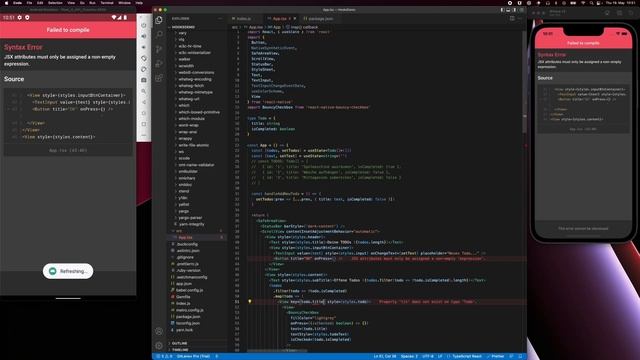Click line and column position indicator
The image size is (640, 360).
tap(385, 356)
